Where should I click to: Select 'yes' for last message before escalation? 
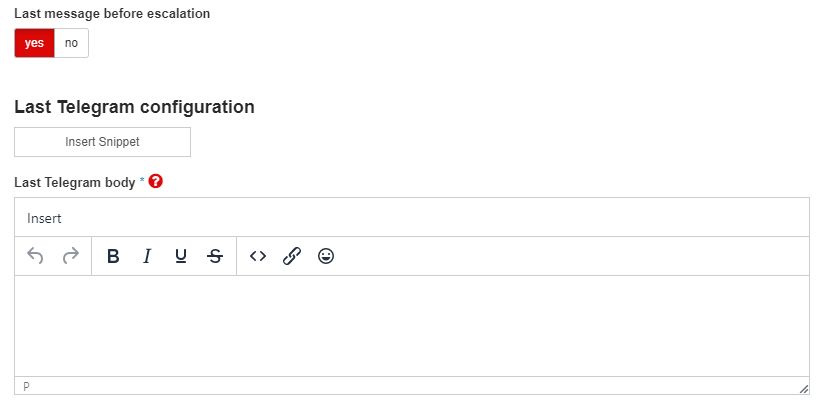(x=34, y=43)
